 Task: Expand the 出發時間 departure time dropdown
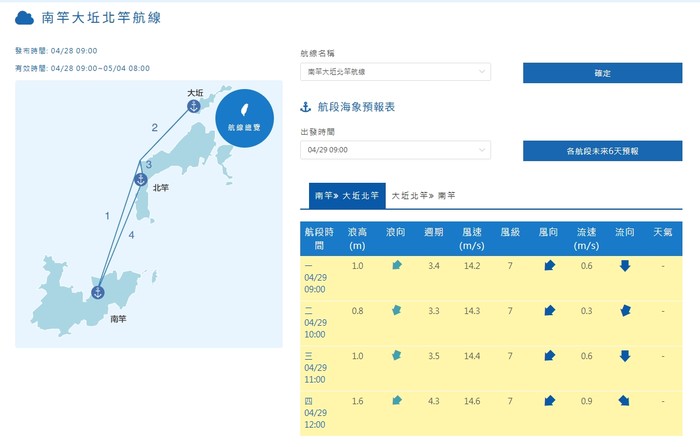coord(395,150)
